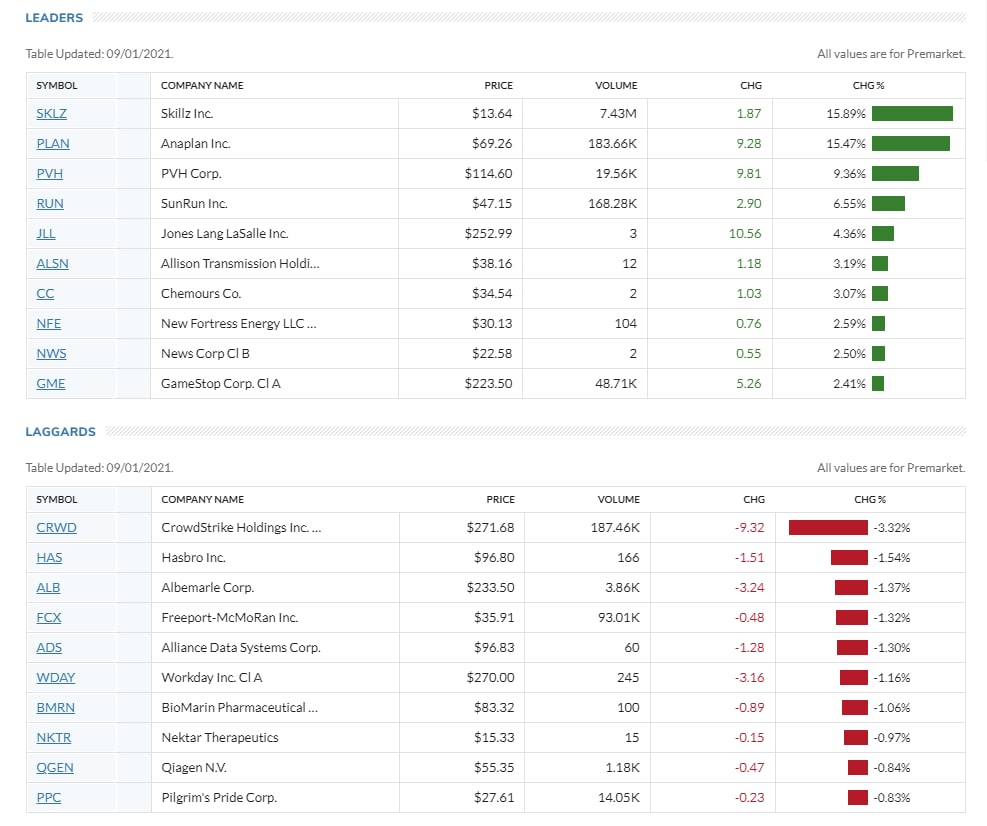Open the FCX ticker link
987x826 pixels.
[48, 618]
